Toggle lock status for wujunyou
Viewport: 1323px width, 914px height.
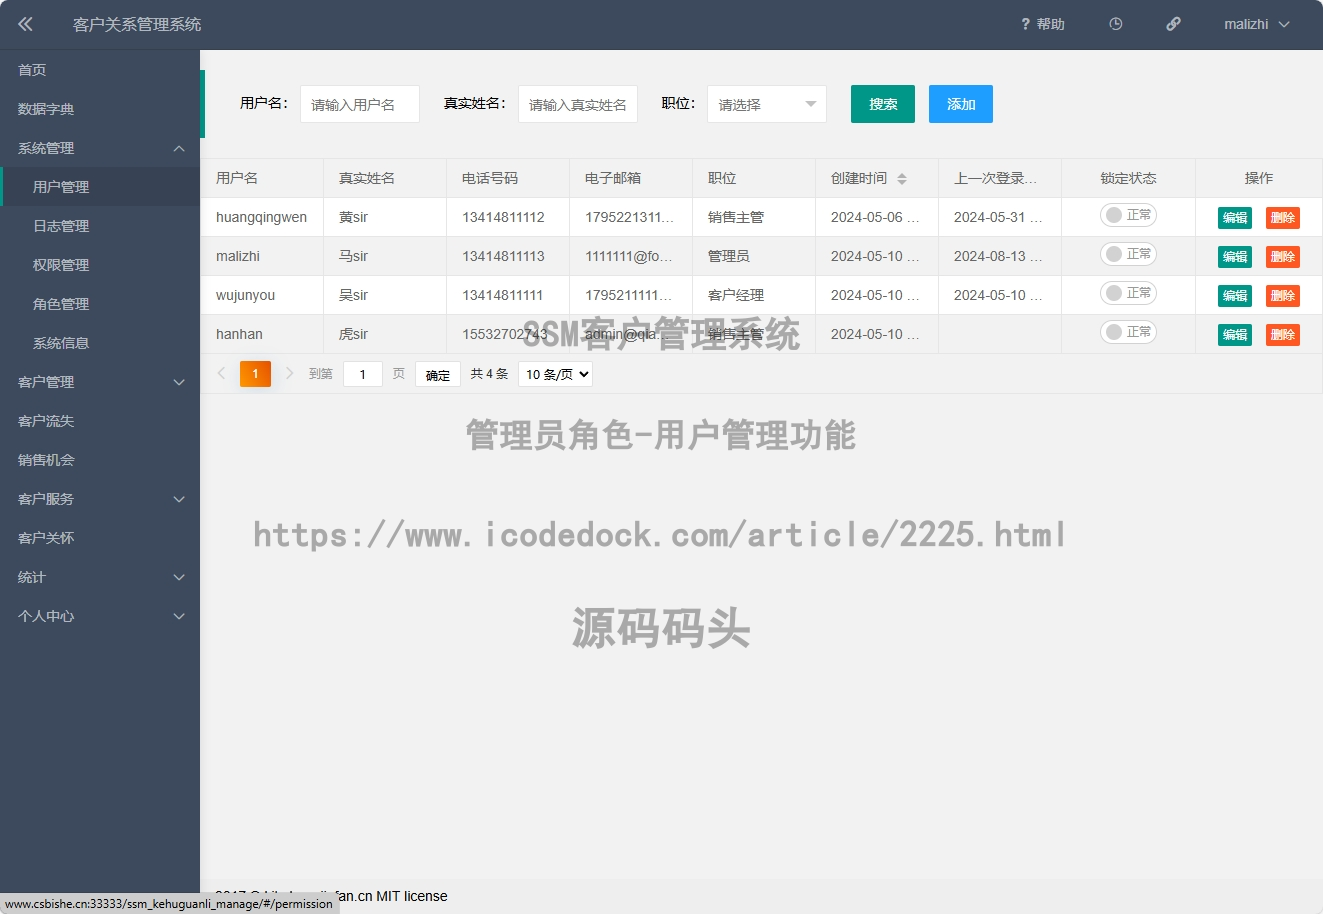1128,293
